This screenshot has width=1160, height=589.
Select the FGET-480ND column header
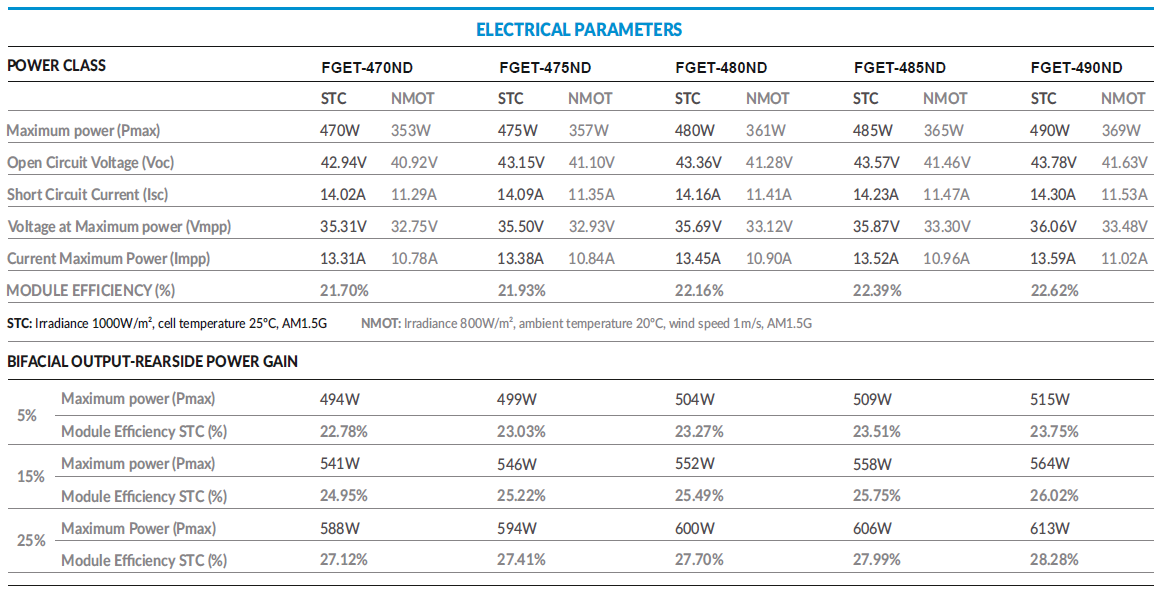point(721,67)
